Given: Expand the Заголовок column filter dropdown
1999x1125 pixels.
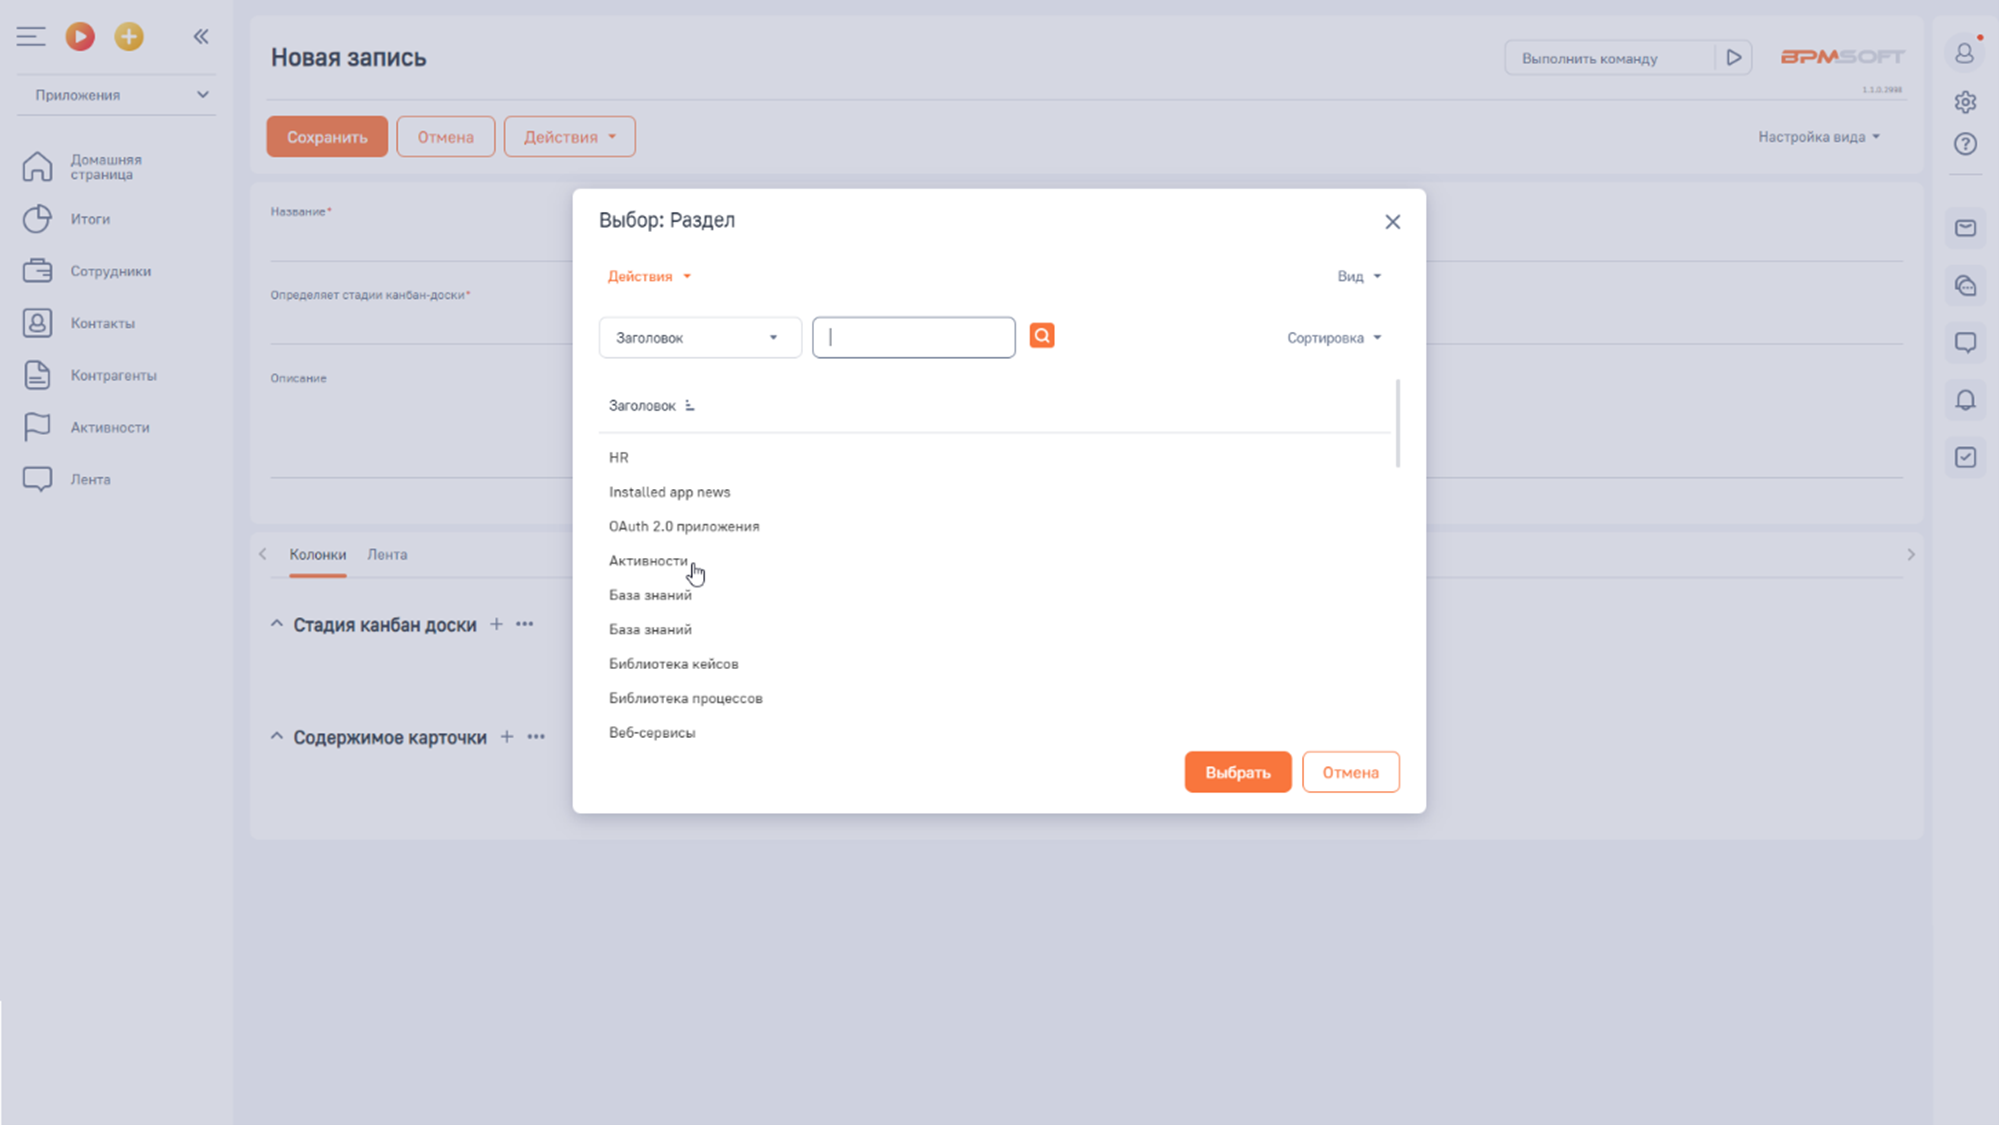Looking at the screenshot, I should coord(699,338).
